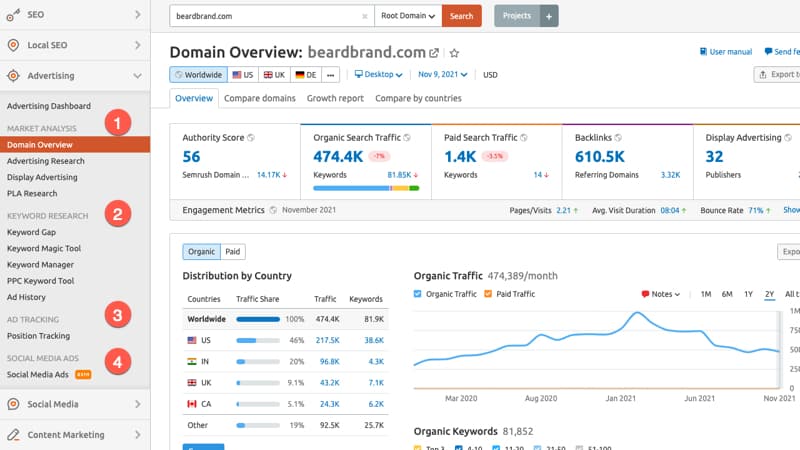Toggle the Organic Traffic checkbox
Viewport: 800px width, 450px height.
click(x=418, y=294)
